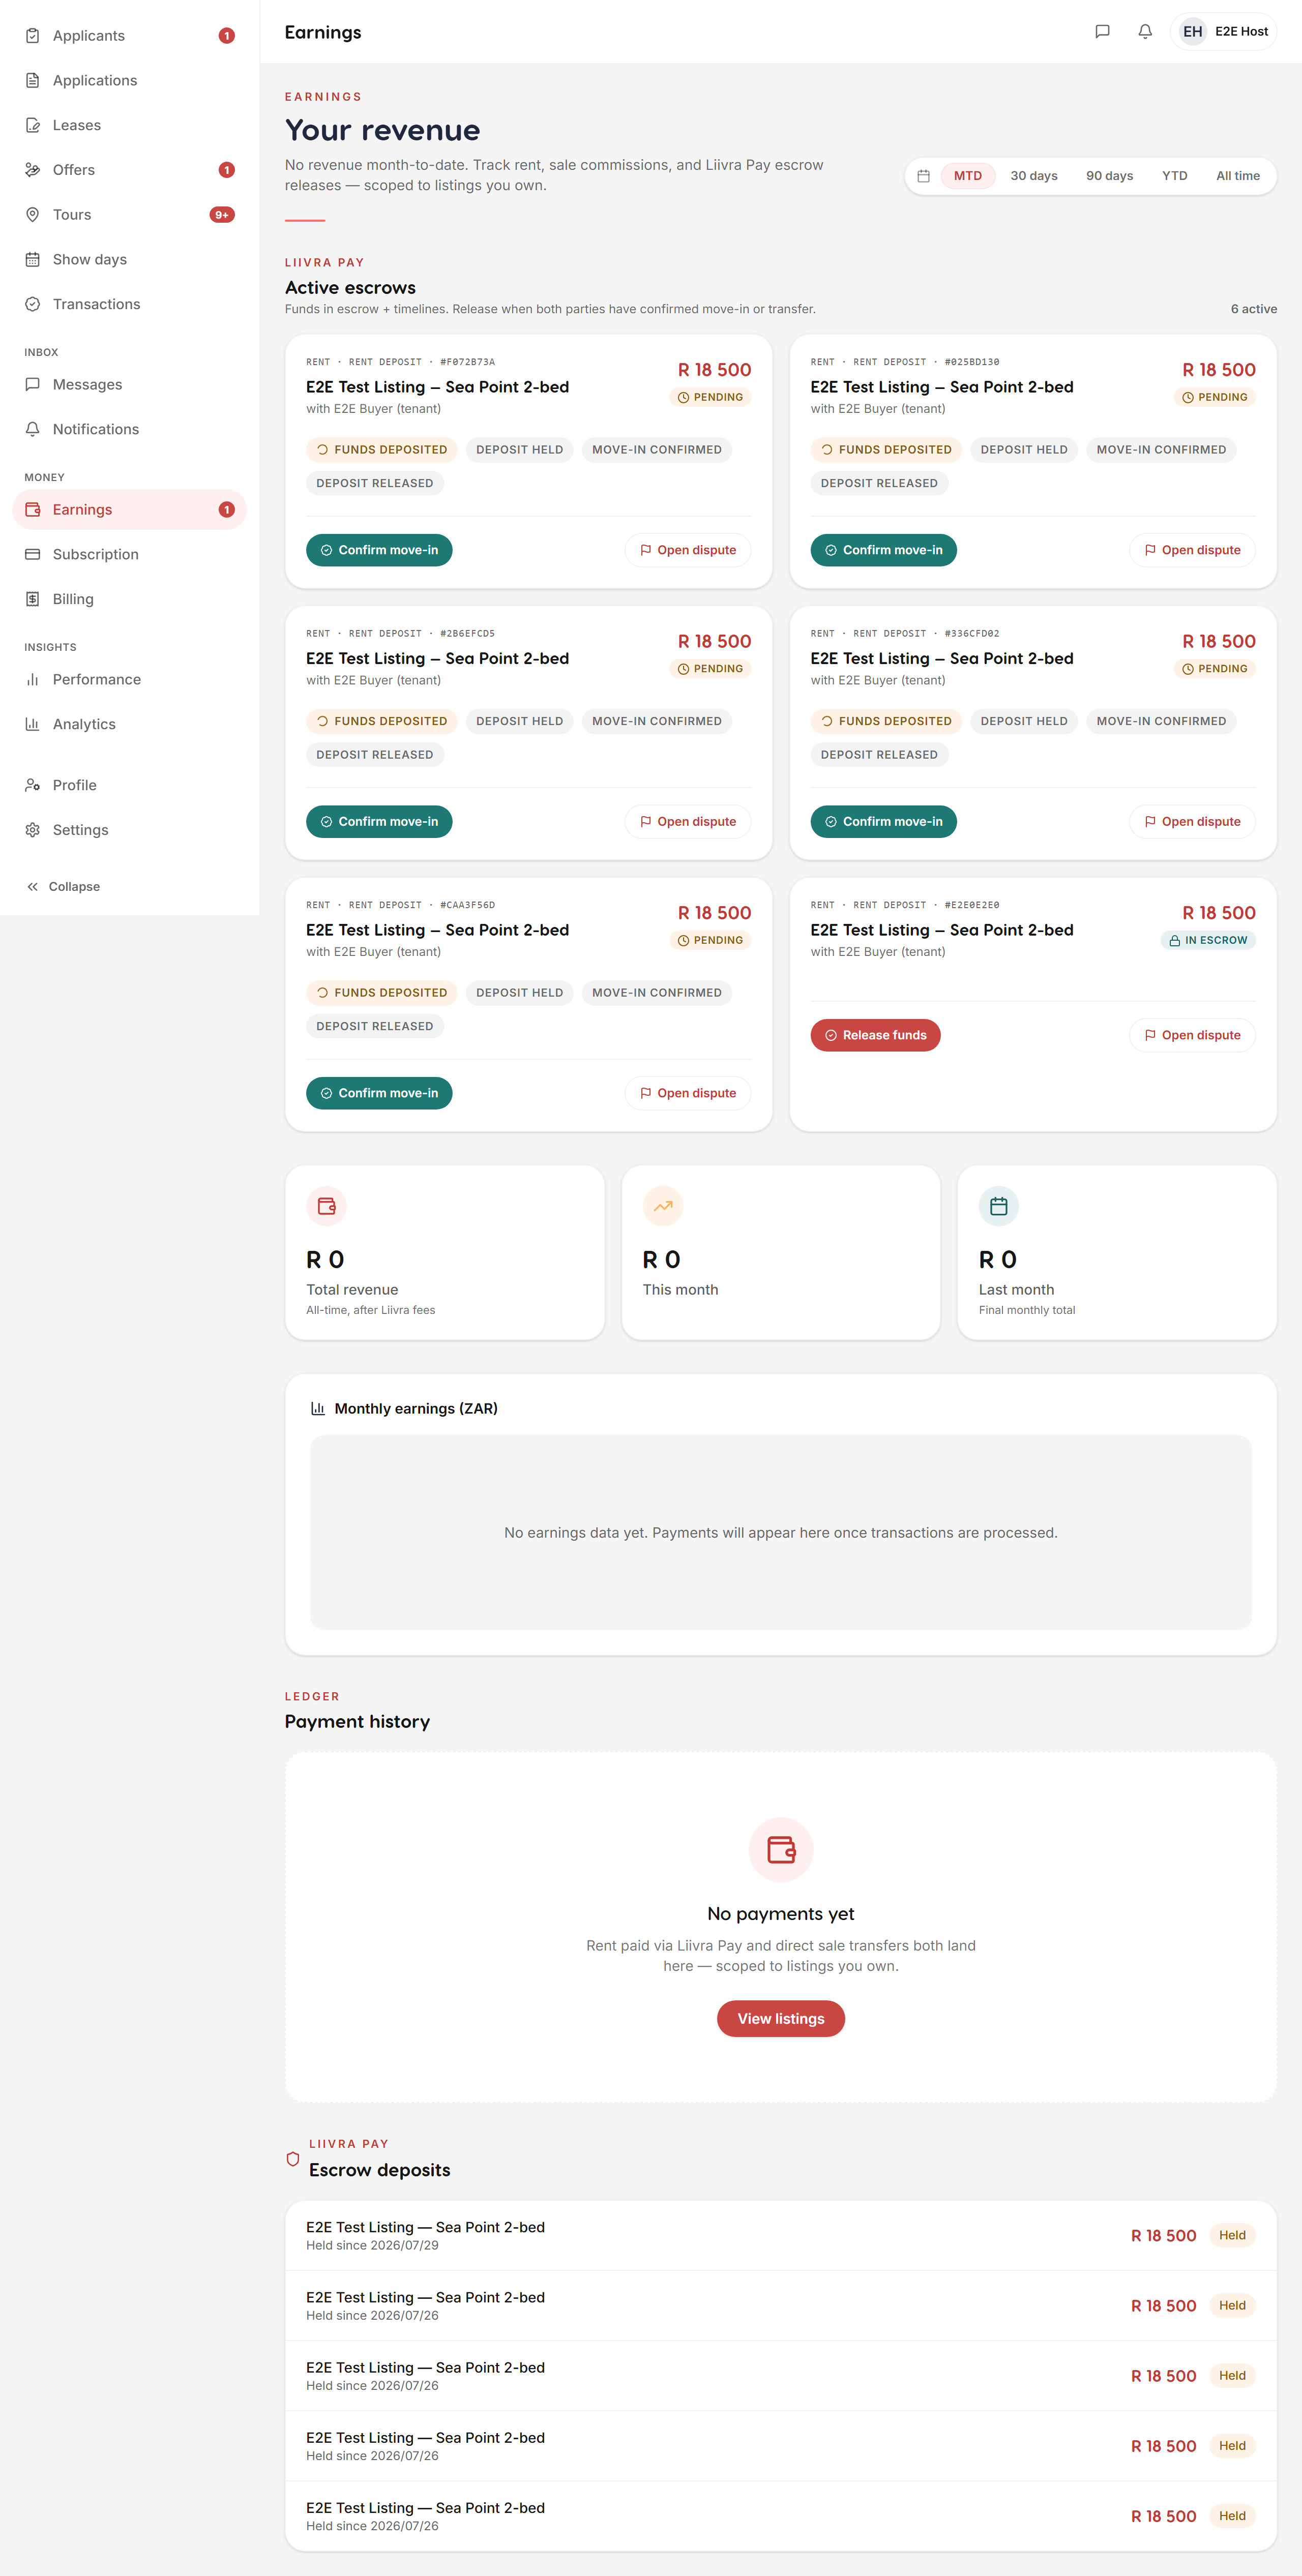Screen dimensions: 1302x2576
Task: Click the Monthly earnings chart icon
Action: (318, 1409)
